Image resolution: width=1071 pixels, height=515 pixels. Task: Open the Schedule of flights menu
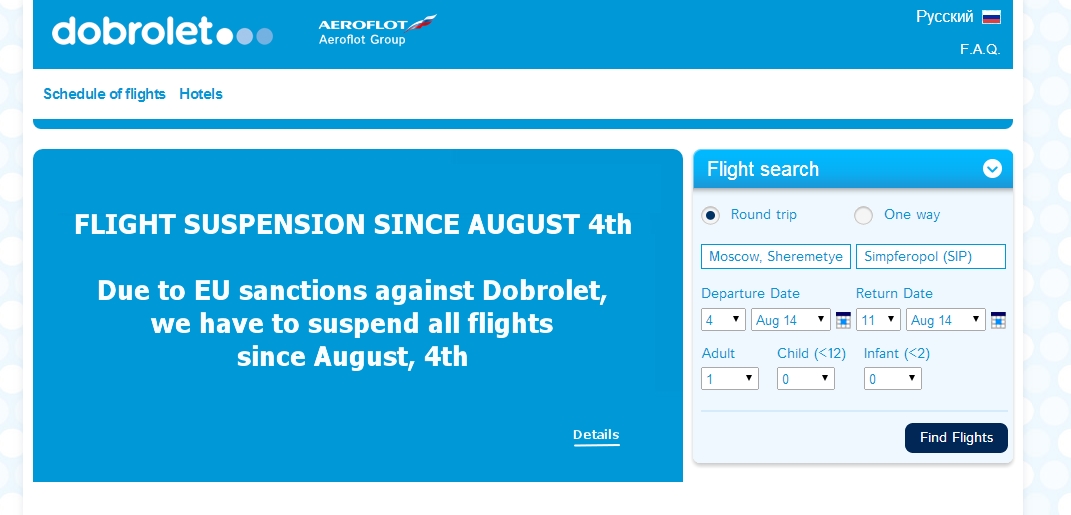click(105, 94)
